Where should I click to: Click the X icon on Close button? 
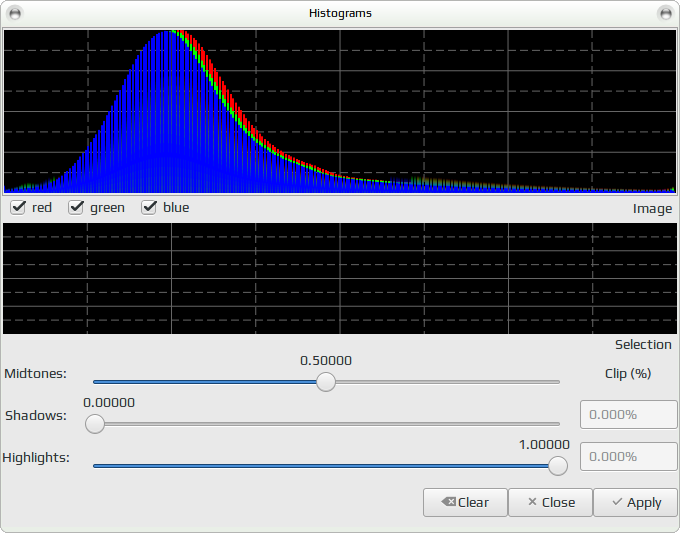tap(532, 502)
